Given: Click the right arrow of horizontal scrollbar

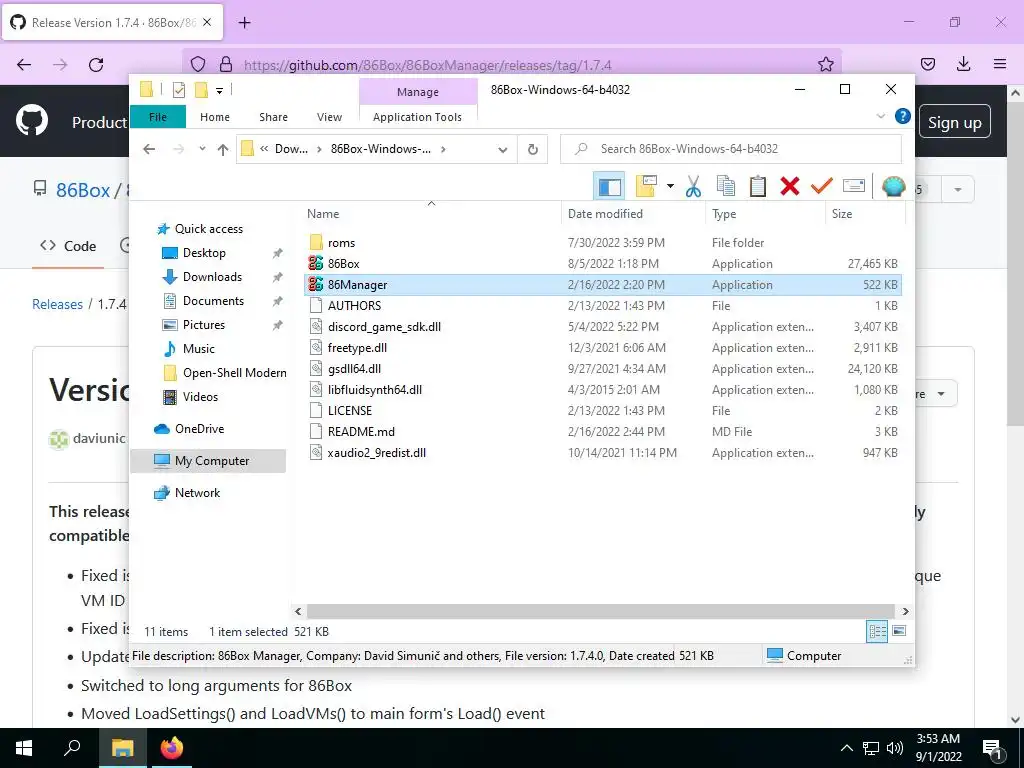Looking at the screenshot, I should click(905, 611).
